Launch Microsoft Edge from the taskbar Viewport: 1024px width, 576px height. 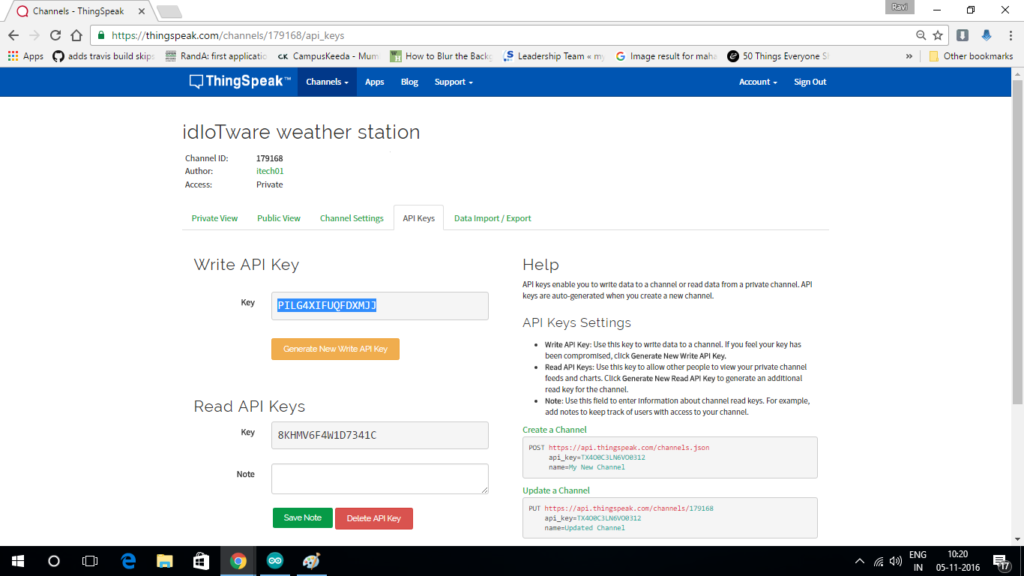pyautogui.click(x=128, y=561)
